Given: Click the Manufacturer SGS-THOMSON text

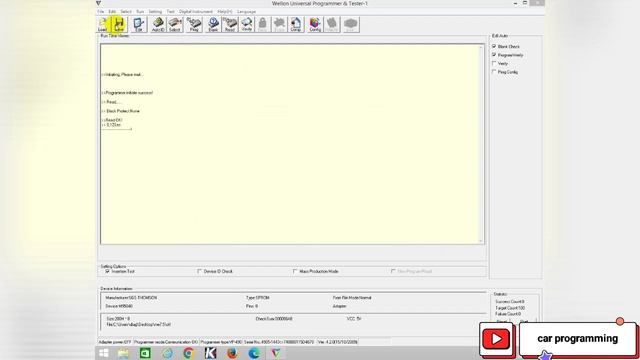Looking at the screenshot, I should tap(131, 298).
